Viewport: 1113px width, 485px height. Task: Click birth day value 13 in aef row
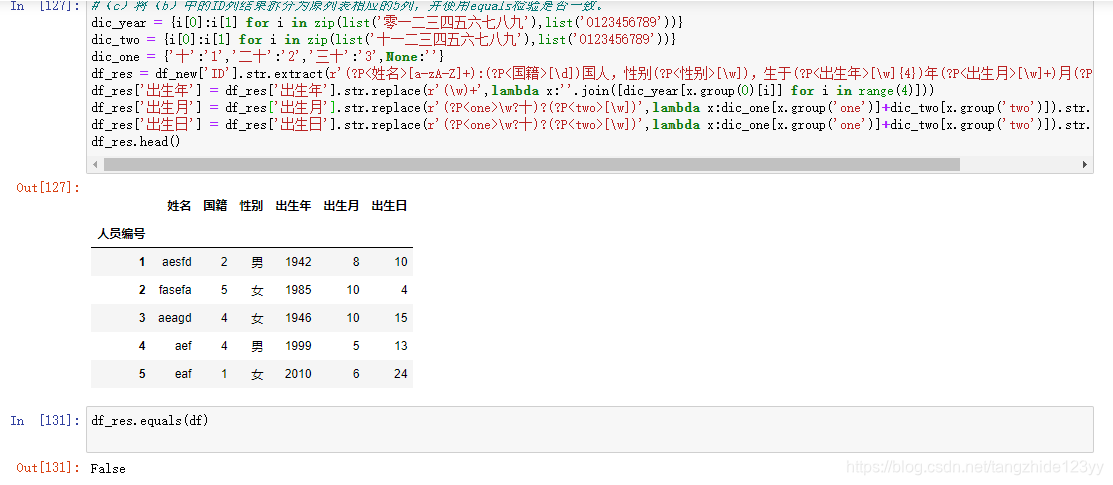(x=401, y=346)
